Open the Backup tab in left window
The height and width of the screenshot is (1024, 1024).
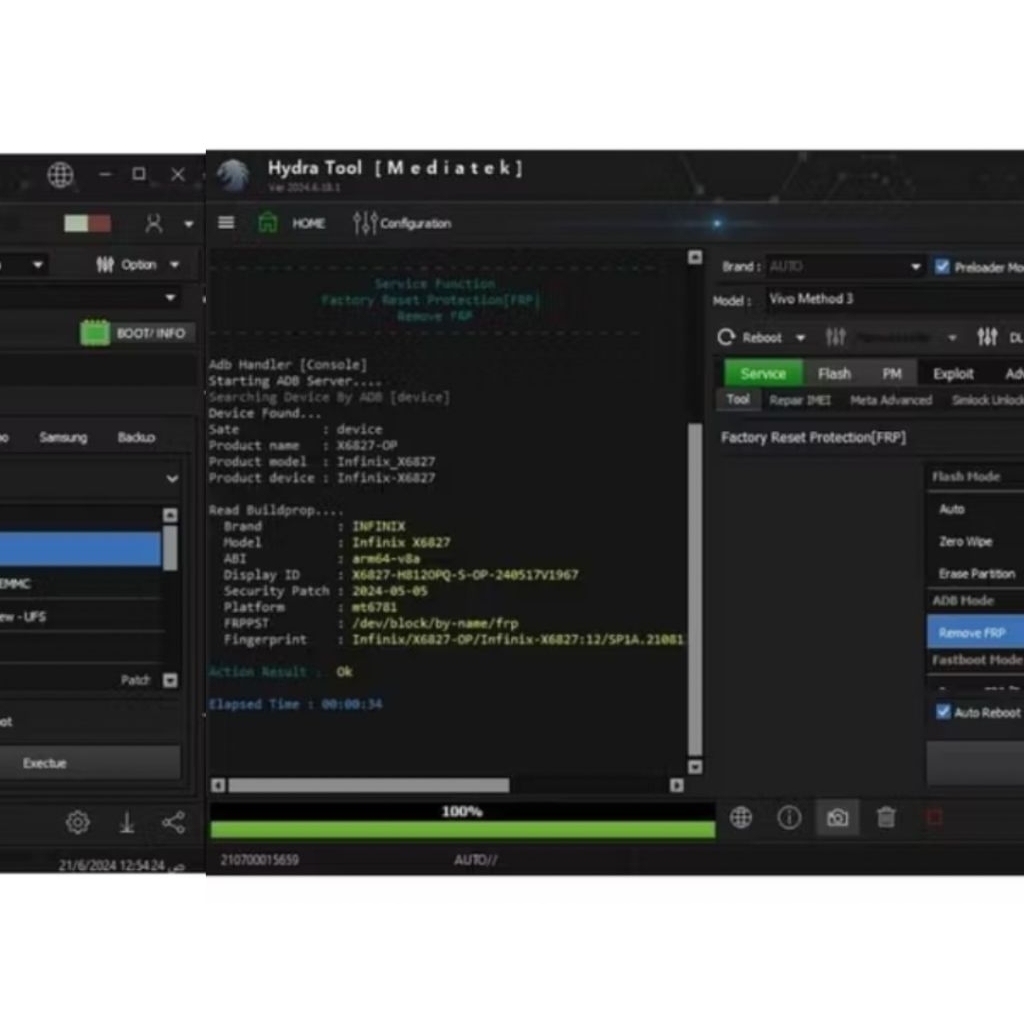pyautogui.click(x=136, y=437)
